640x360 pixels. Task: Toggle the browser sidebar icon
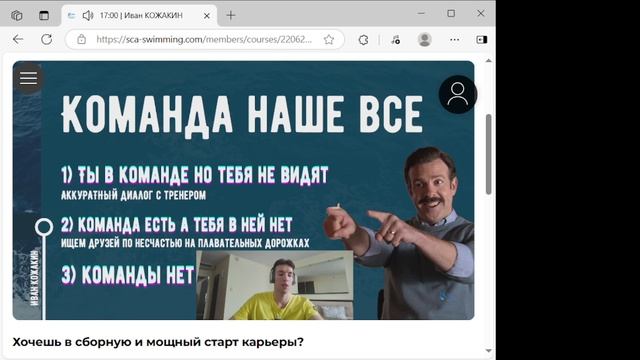point(482,40)
